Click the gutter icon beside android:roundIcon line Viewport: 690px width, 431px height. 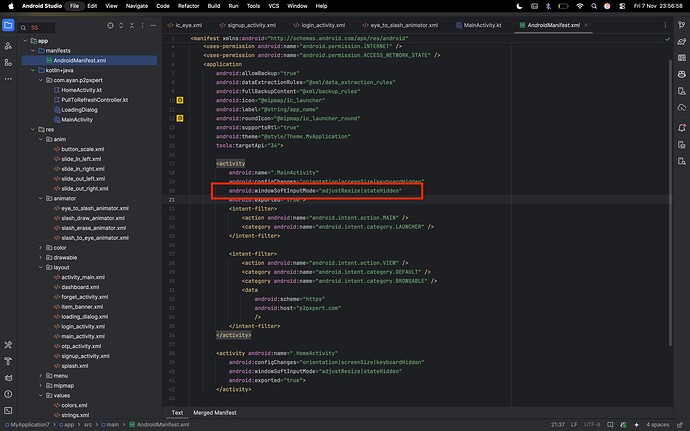[x=180, y=118]
